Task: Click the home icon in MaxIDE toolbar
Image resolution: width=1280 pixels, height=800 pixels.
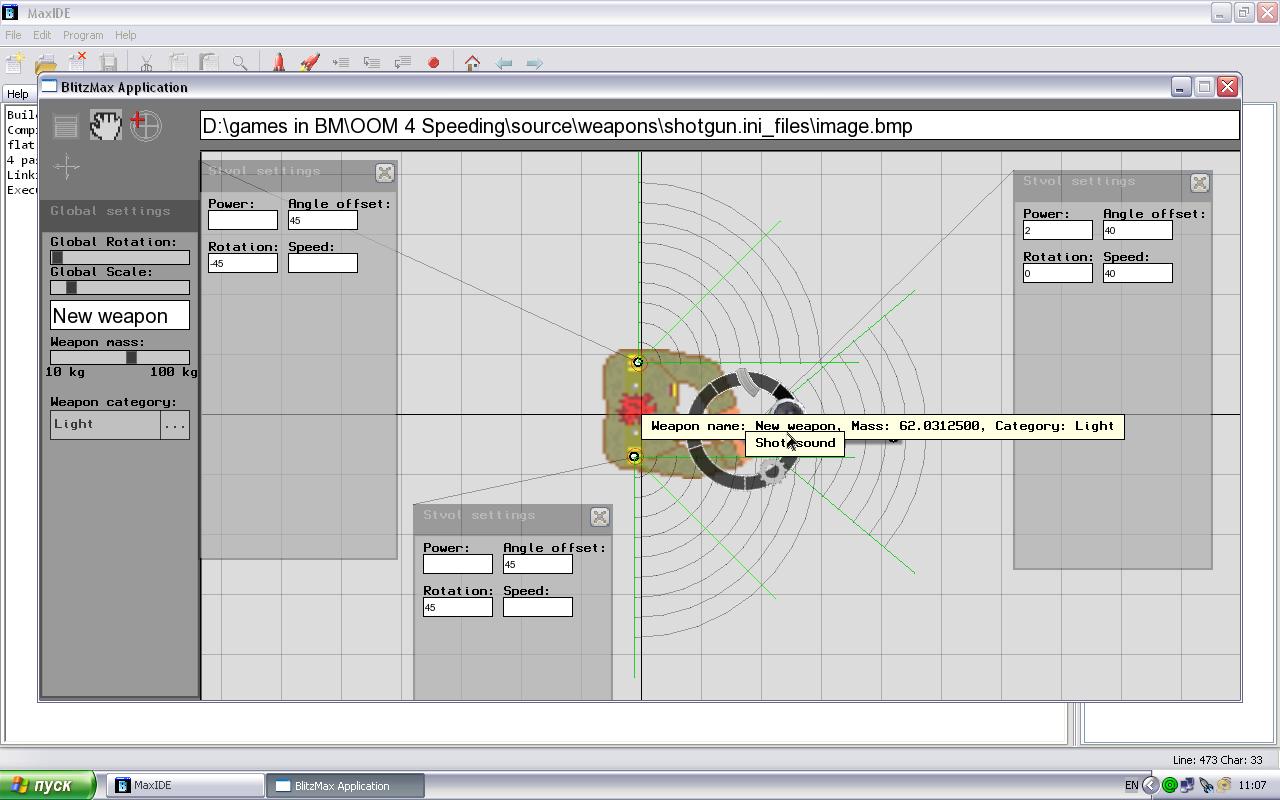Action: pyautogui.click(x=472, y=62)
